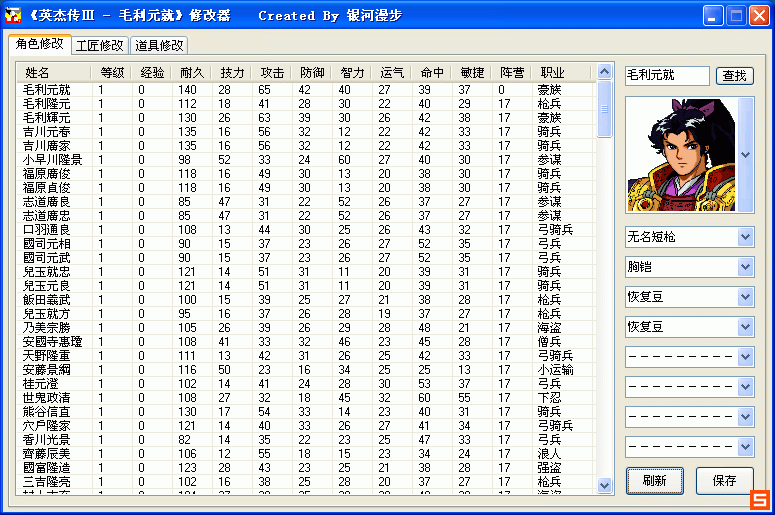Select the 福原貞俊 row
The image size is (775, 515).
point(306,188)
